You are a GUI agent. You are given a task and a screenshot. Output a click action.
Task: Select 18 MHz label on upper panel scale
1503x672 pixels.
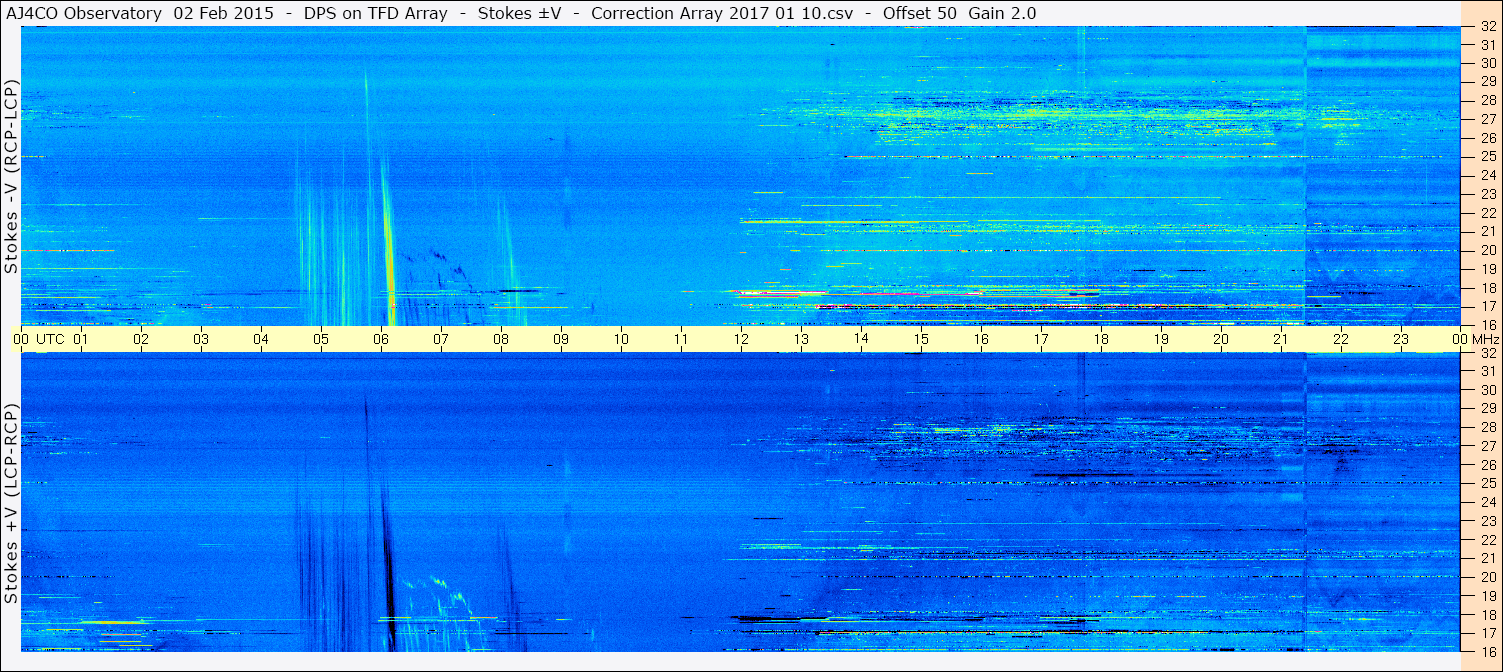(1487, 288)
